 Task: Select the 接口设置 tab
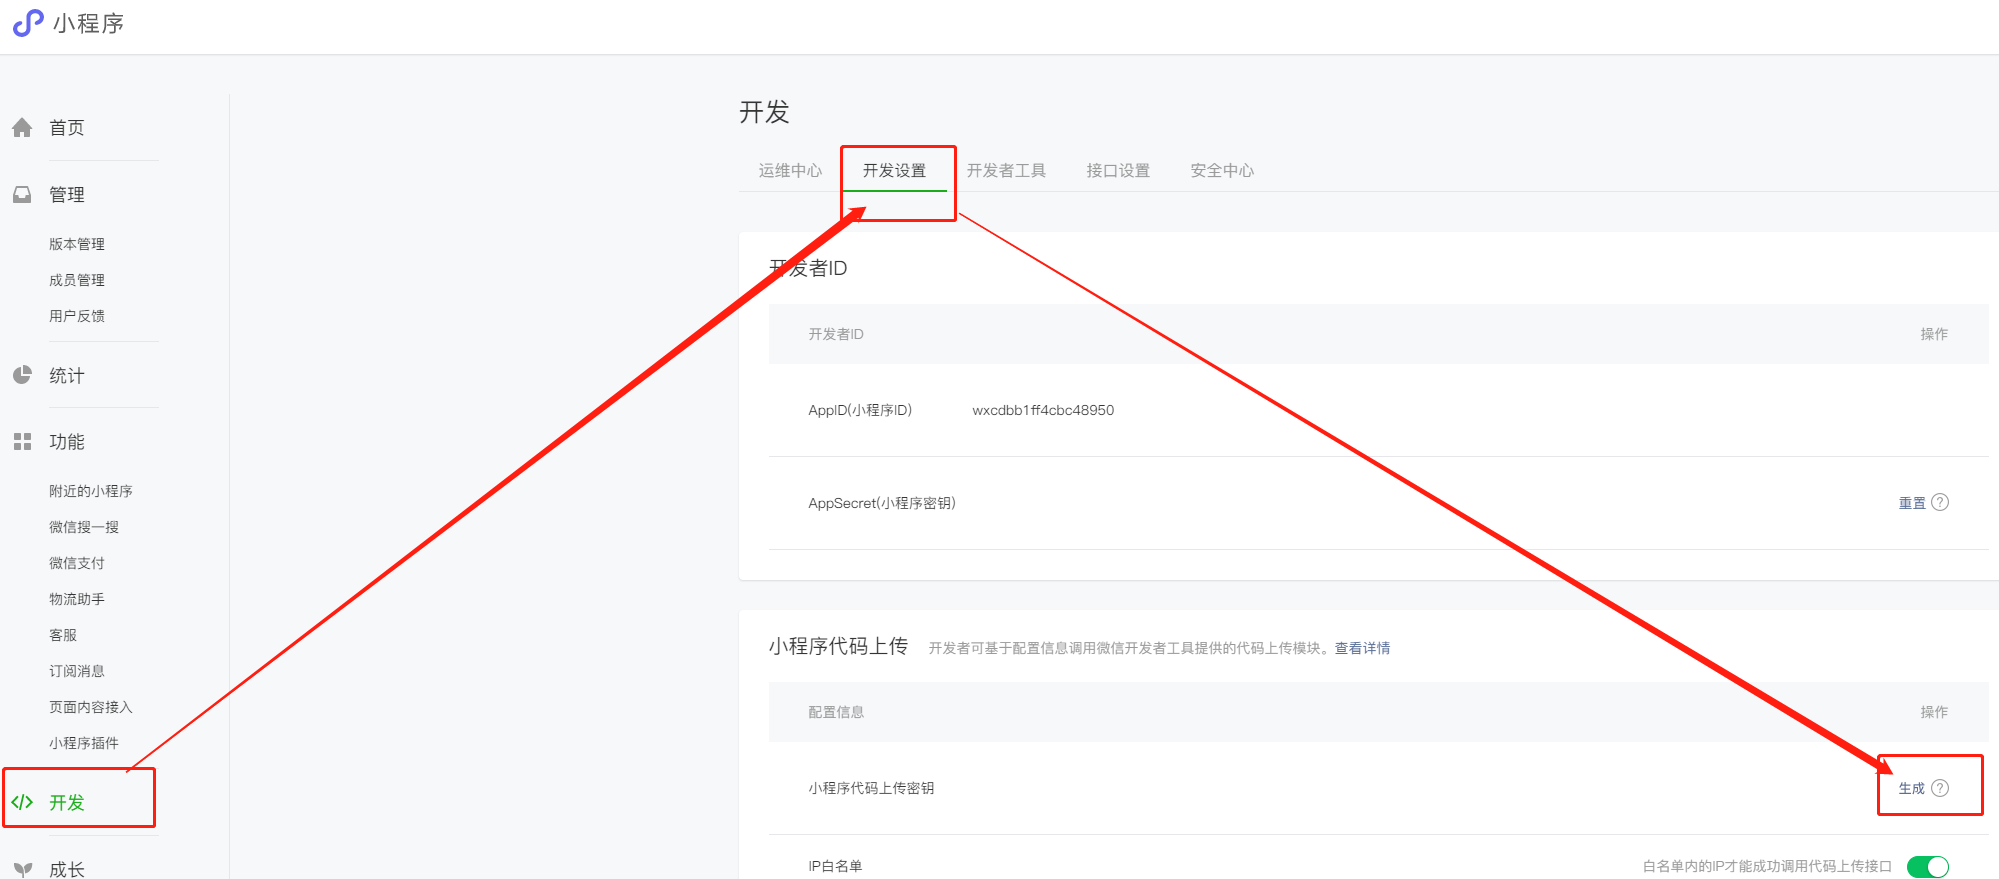1118,171
